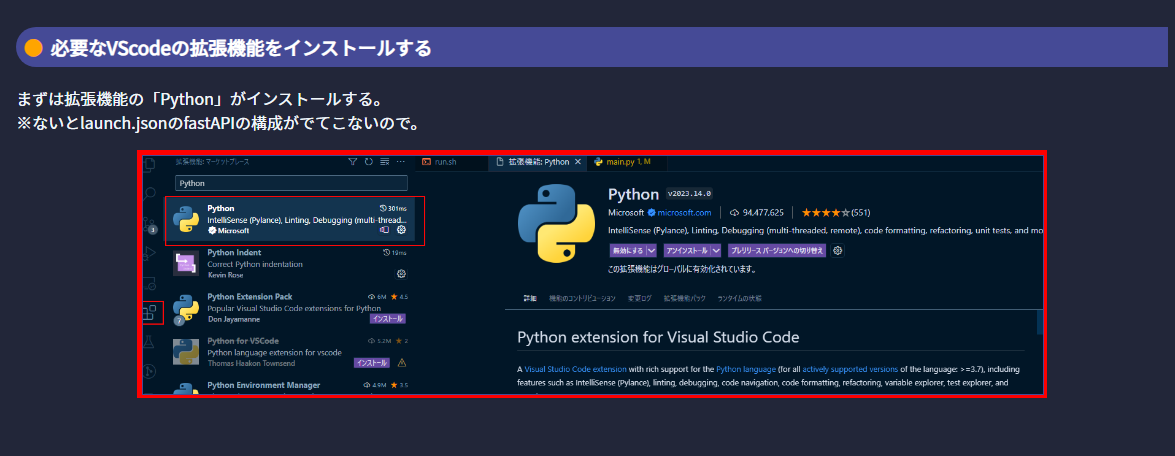The height and width of the screenshot is (456, 1175).
Task: Select the 詳細 details tab
Action: [530, 298]
